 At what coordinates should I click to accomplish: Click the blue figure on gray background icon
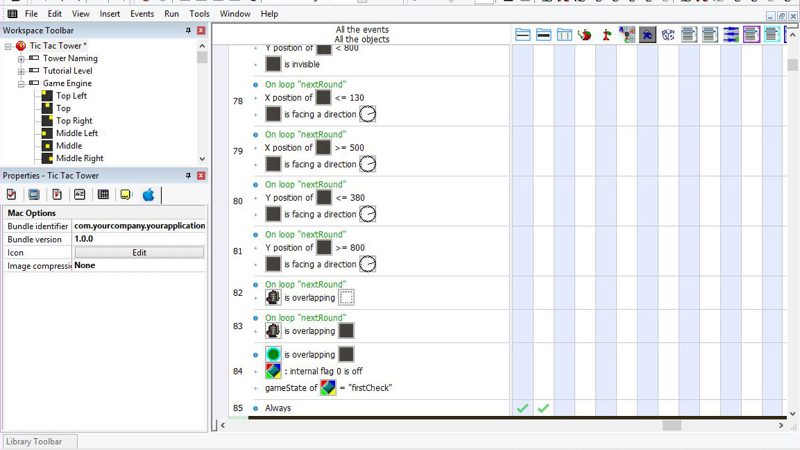click(x=647, y=35)
